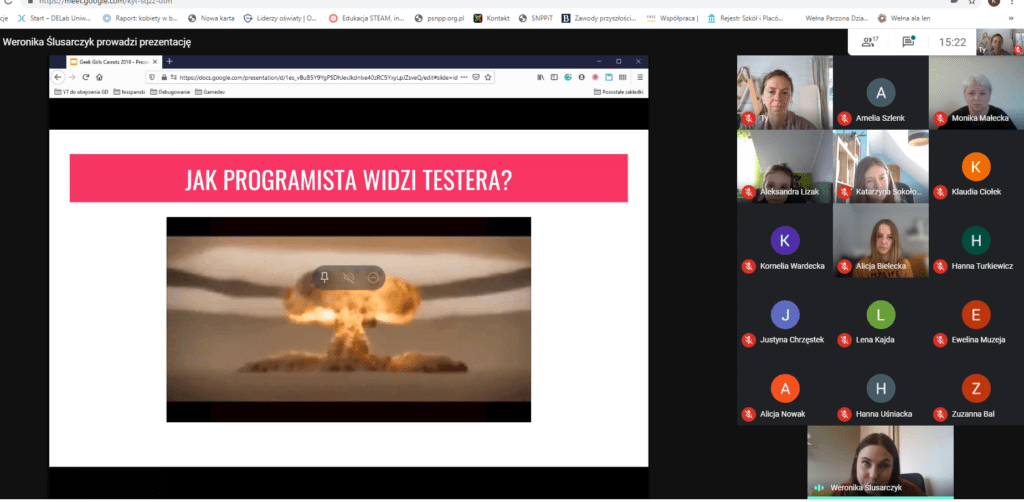Click the muted mic icon beside Alicja Bielecka
1024x502 pixels.
[844, 266]
